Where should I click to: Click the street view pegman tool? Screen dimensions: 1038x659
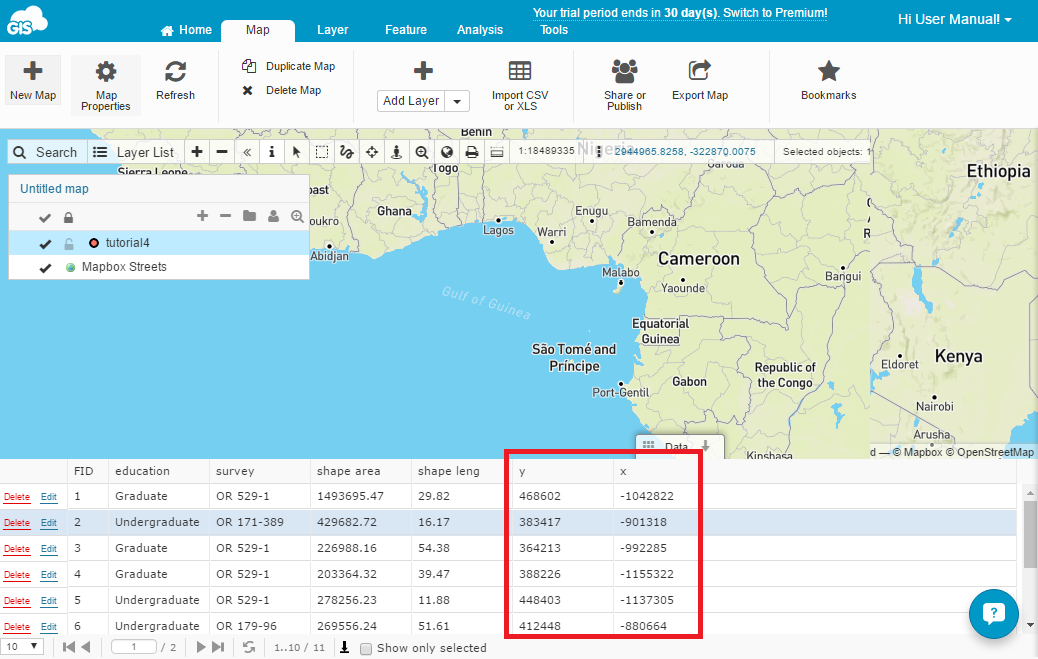397,152
